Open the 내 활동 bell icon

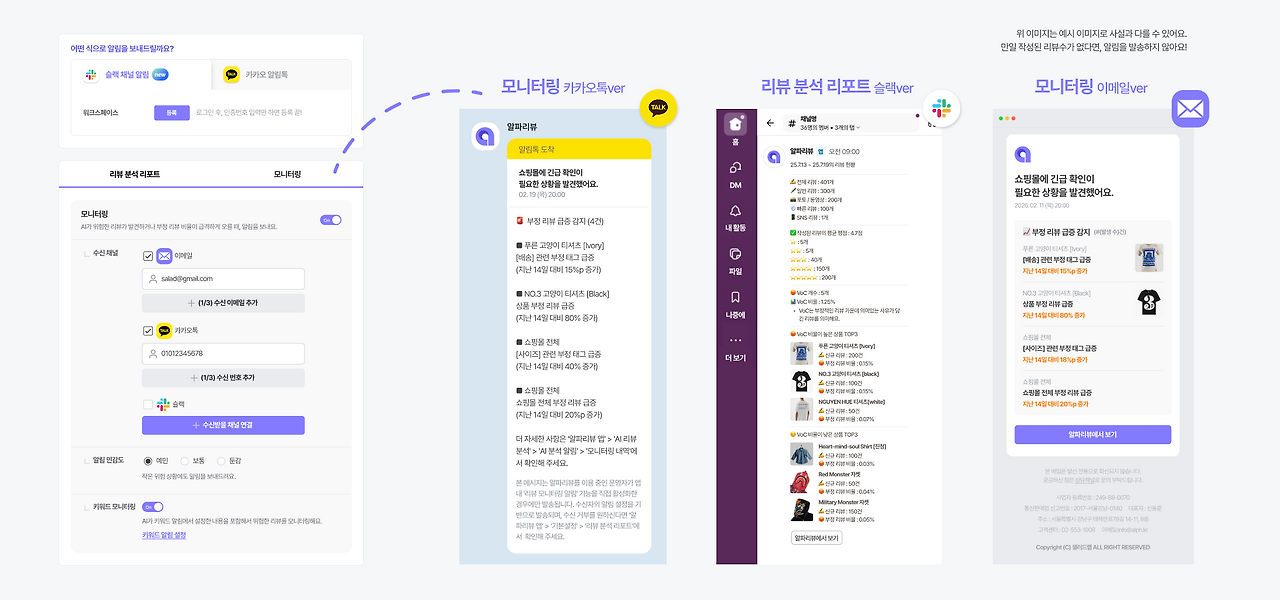[x=736, y=211]
